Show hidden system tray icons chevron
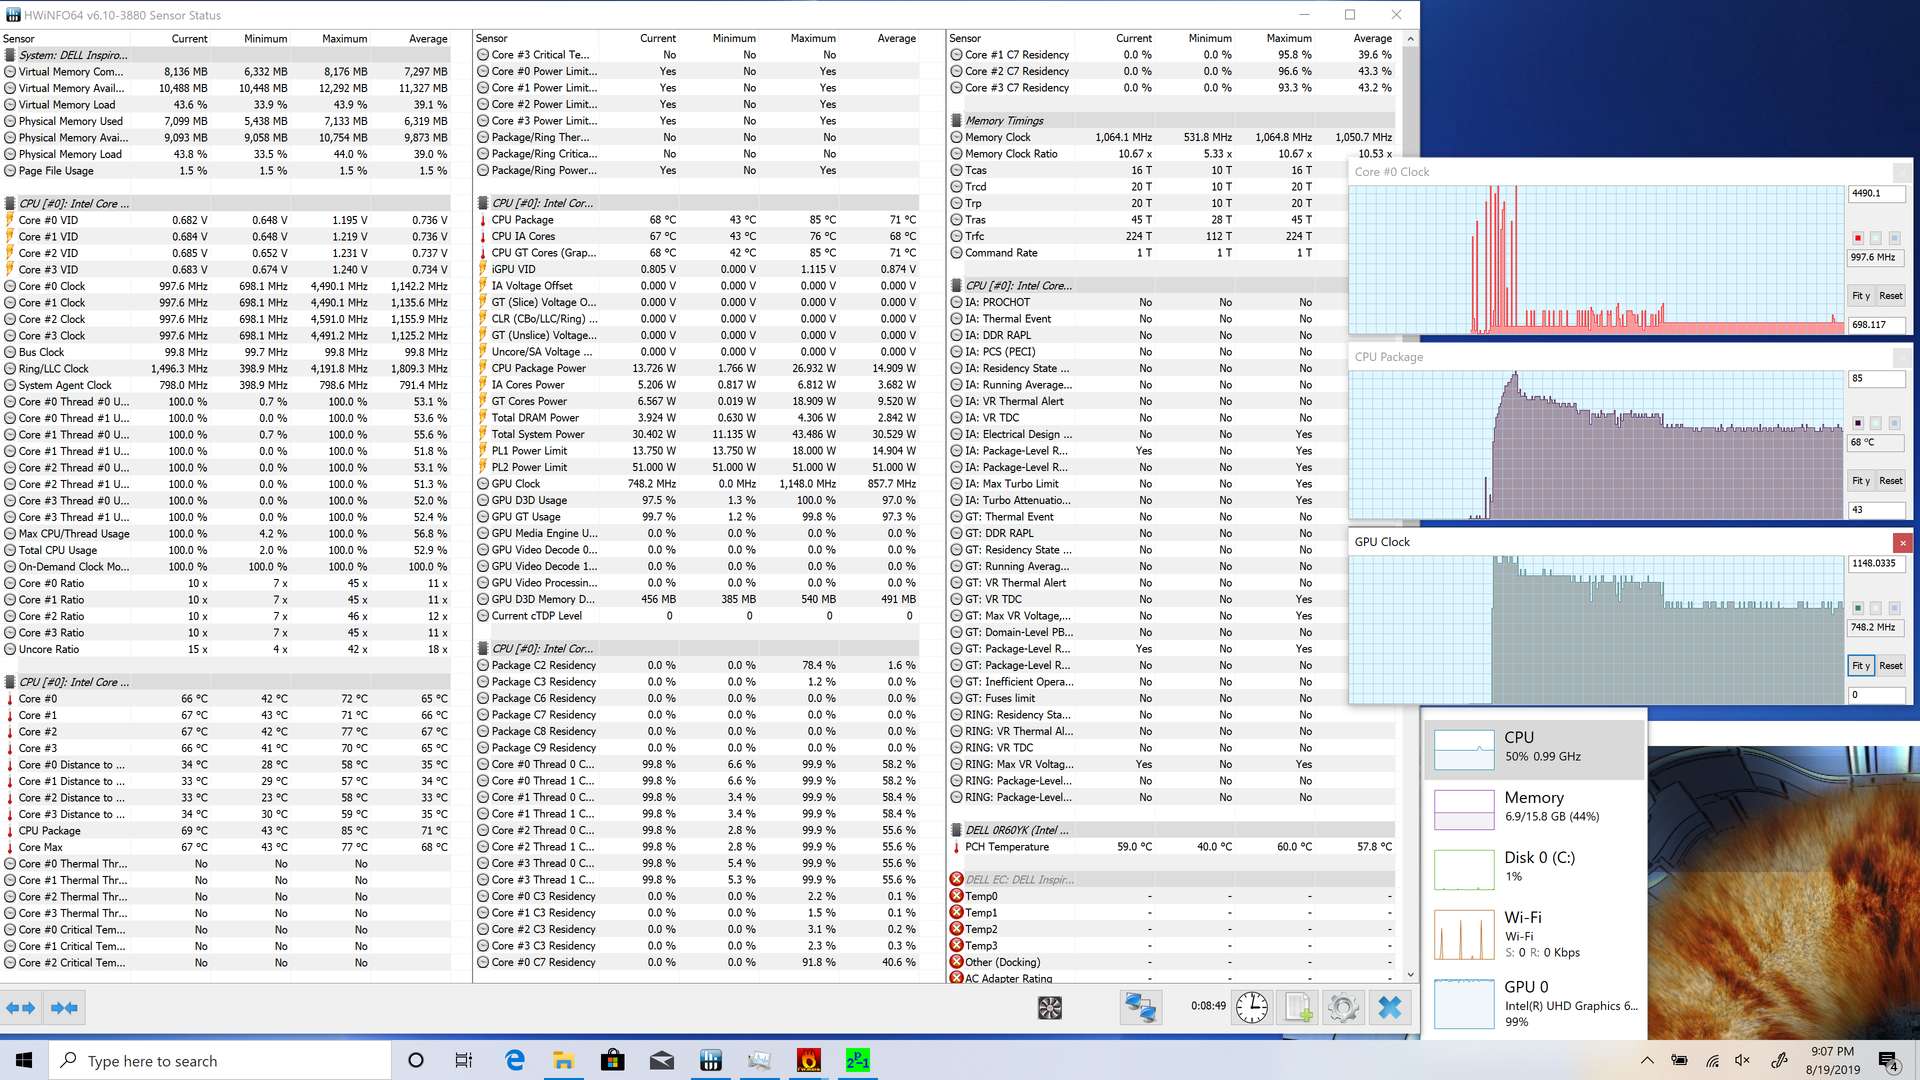Image resolution: width=1920 pixels, height=1080 pixels. pyautogui.click(x=1647, y=1060)
